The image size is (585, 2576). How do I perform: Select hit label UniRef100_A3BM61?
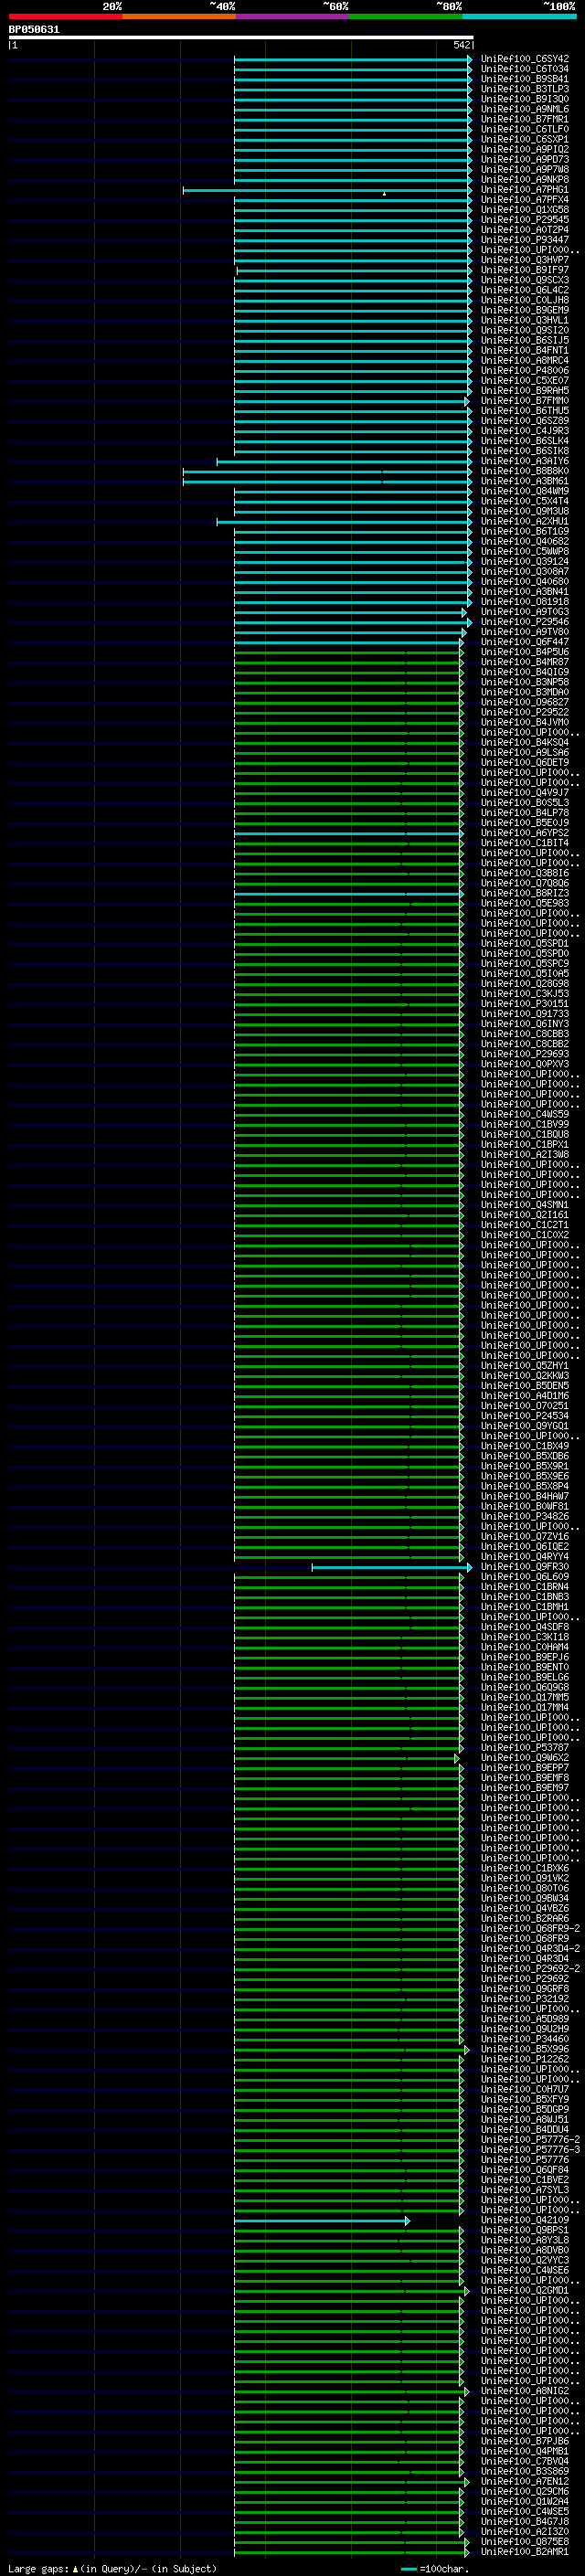[x=524, y=481]
